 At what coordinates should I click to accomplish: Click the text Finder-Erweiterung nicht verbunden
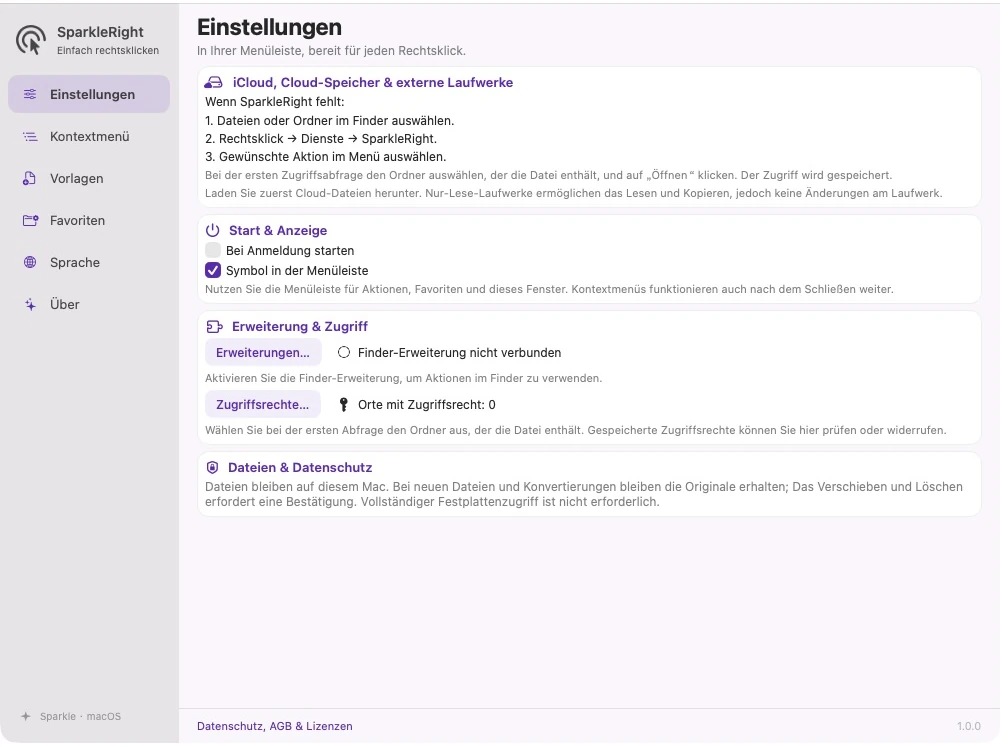pos(460,352)
